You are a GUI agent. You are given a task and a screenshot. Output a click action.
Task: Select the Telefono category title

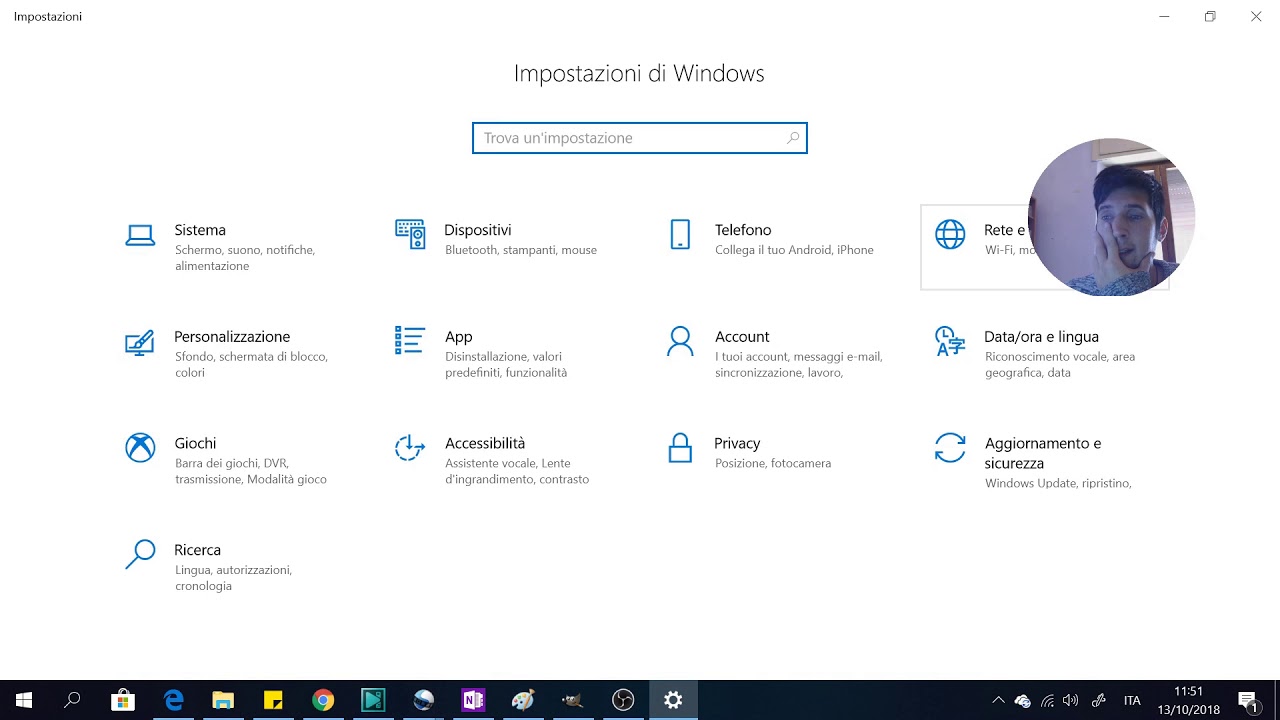[743, 230]
